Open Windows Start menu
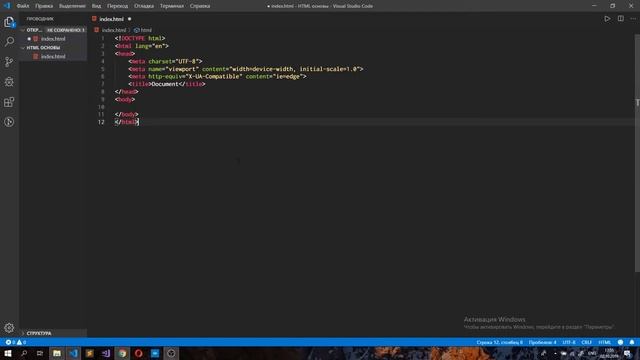This screenshot has height=360, width=640. pyautogui.click(x=8, y=353)
